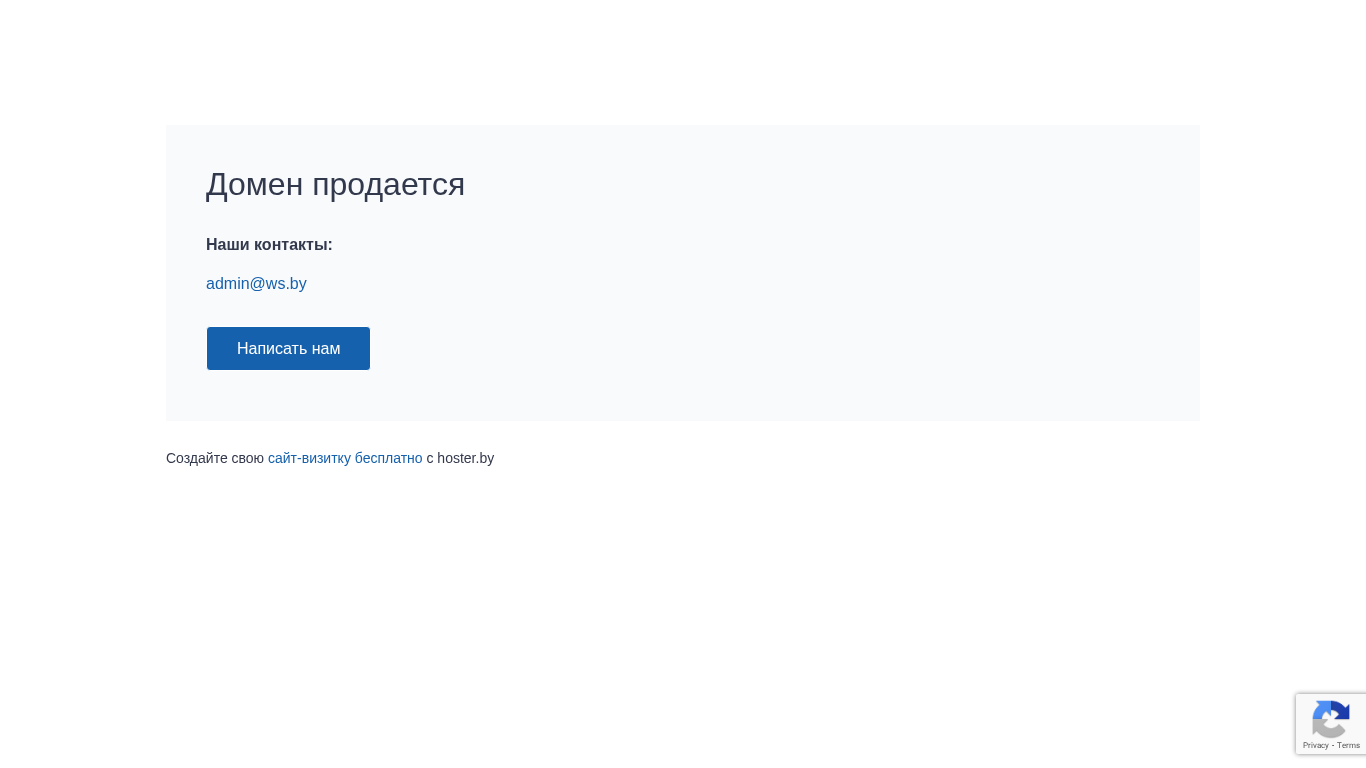1366x768 pixels.
Task: Click the Написать нам button
Action: tap(288, 348)
